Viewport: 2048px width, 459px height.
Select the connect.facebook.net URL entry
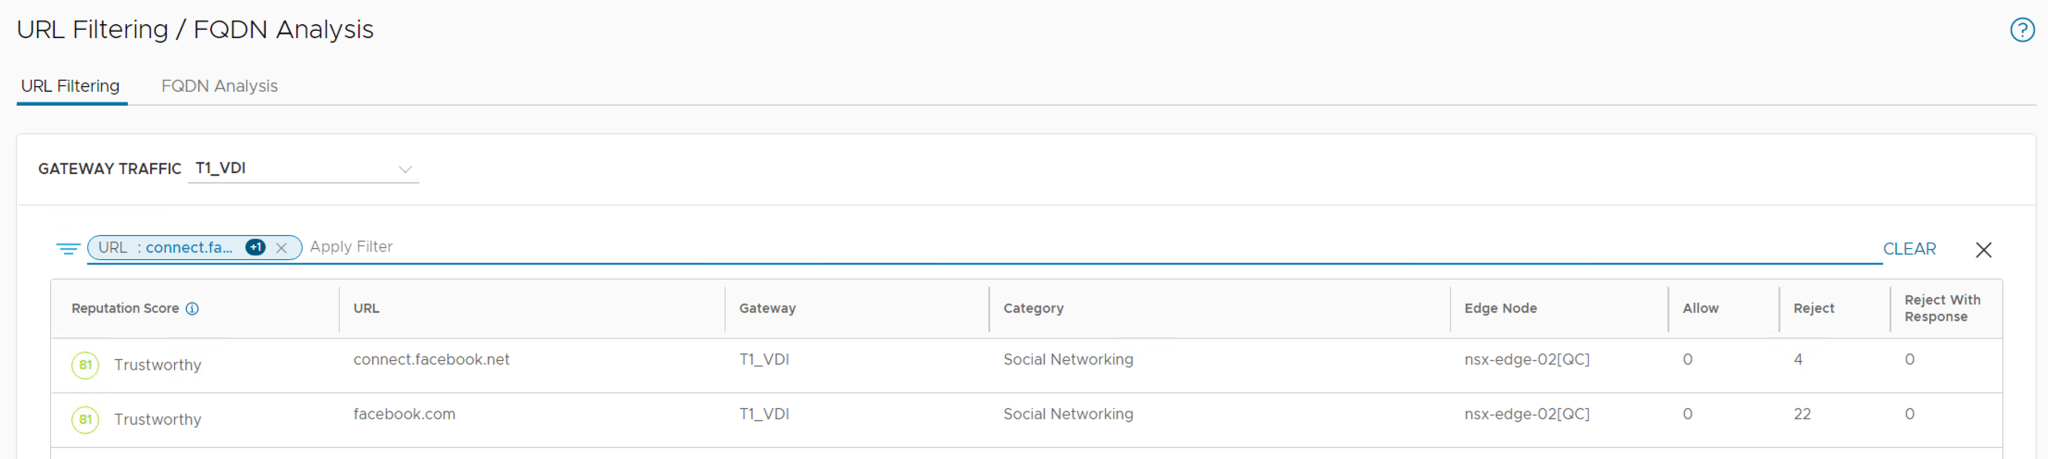point(431,360)
